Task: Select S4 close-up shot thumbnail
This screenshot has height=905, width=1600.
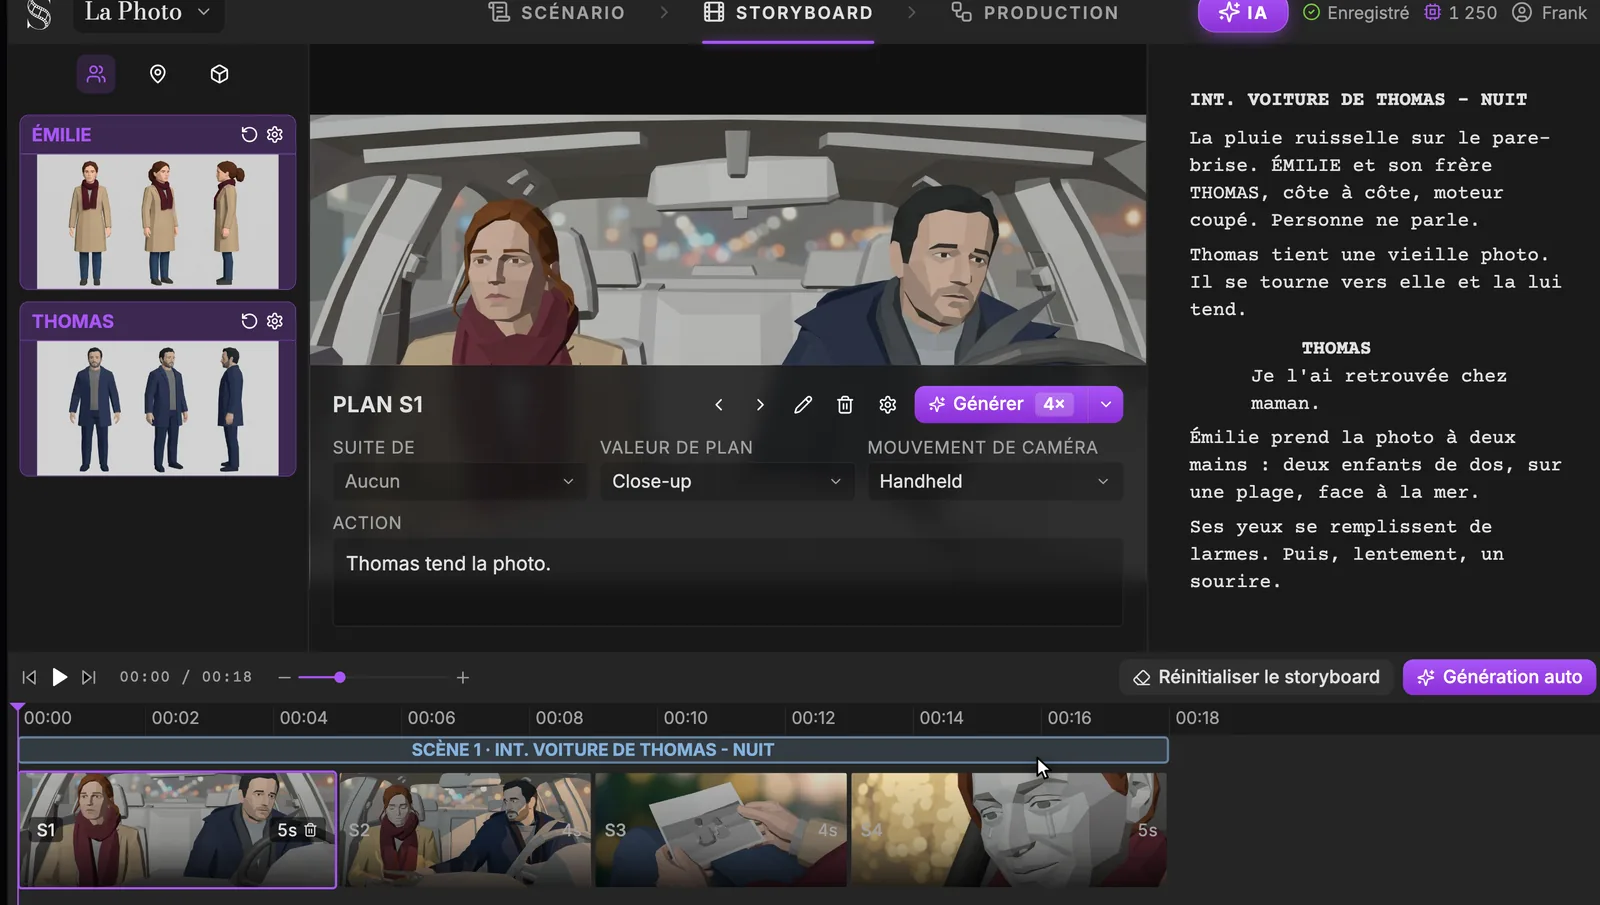Action: pyautogui.click(x=1009, y=830)
